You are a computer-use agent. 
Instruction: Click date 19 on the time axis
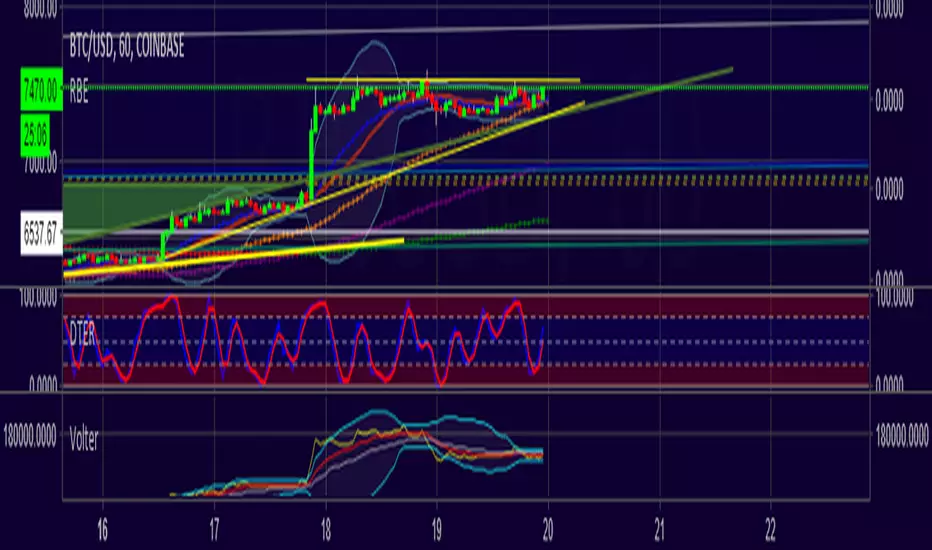(x=436, y=530)
